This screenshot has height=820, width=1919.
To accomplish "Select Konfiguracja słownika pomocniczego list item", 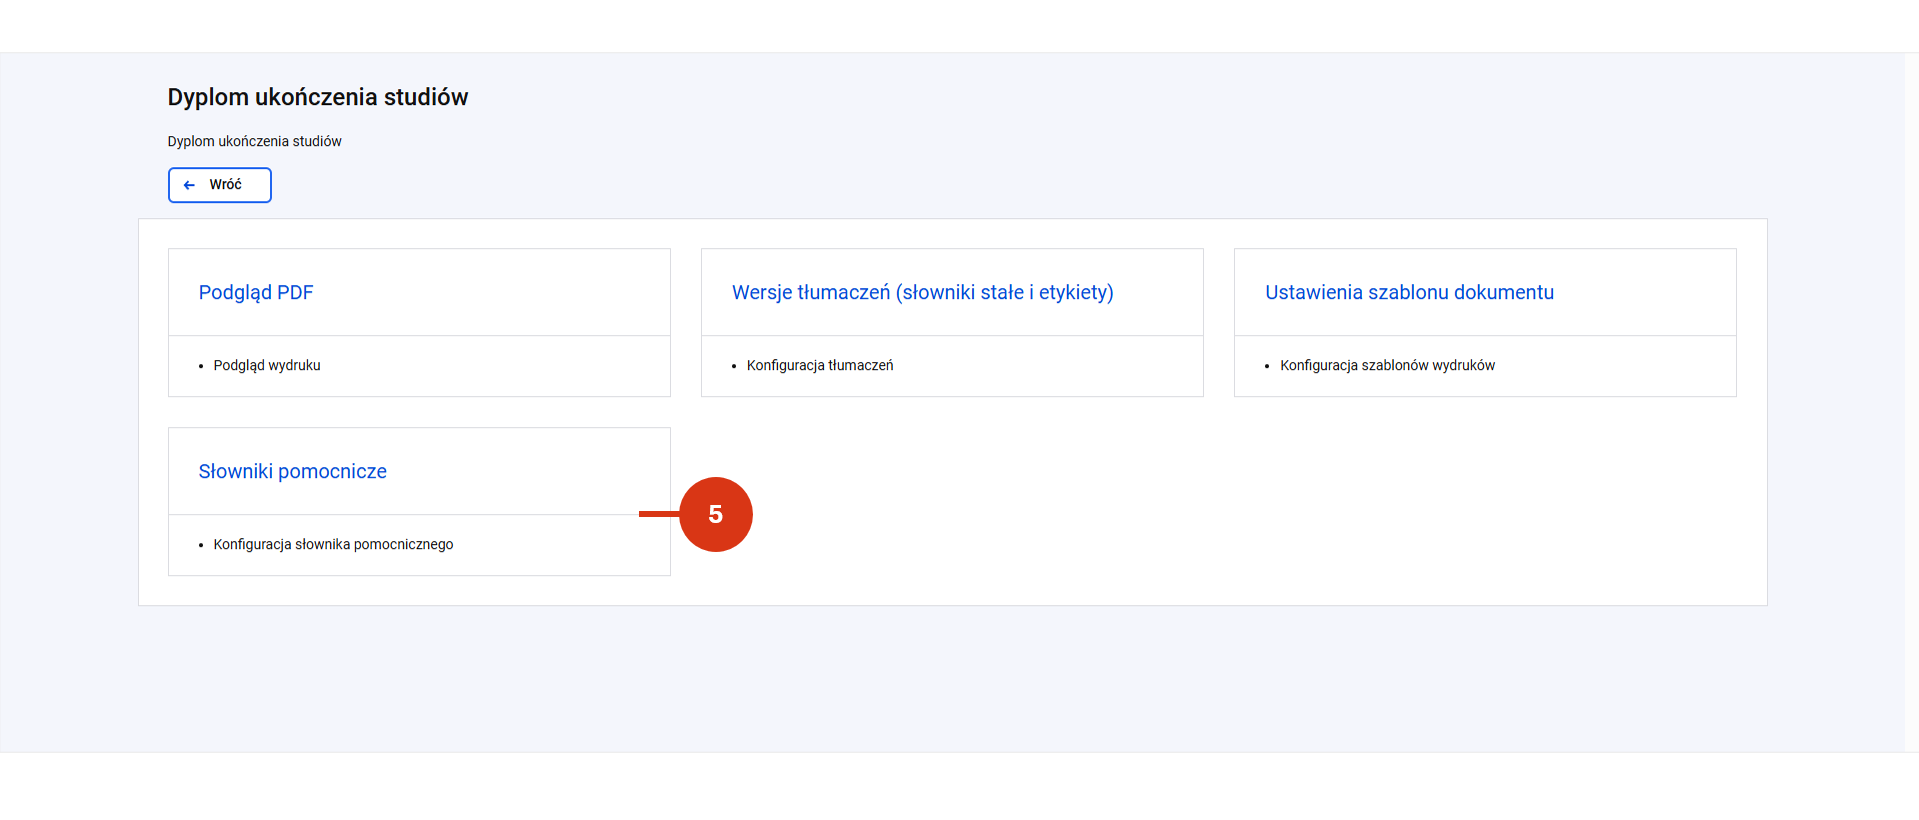I will pyautogui.click(x=333, y=544).
